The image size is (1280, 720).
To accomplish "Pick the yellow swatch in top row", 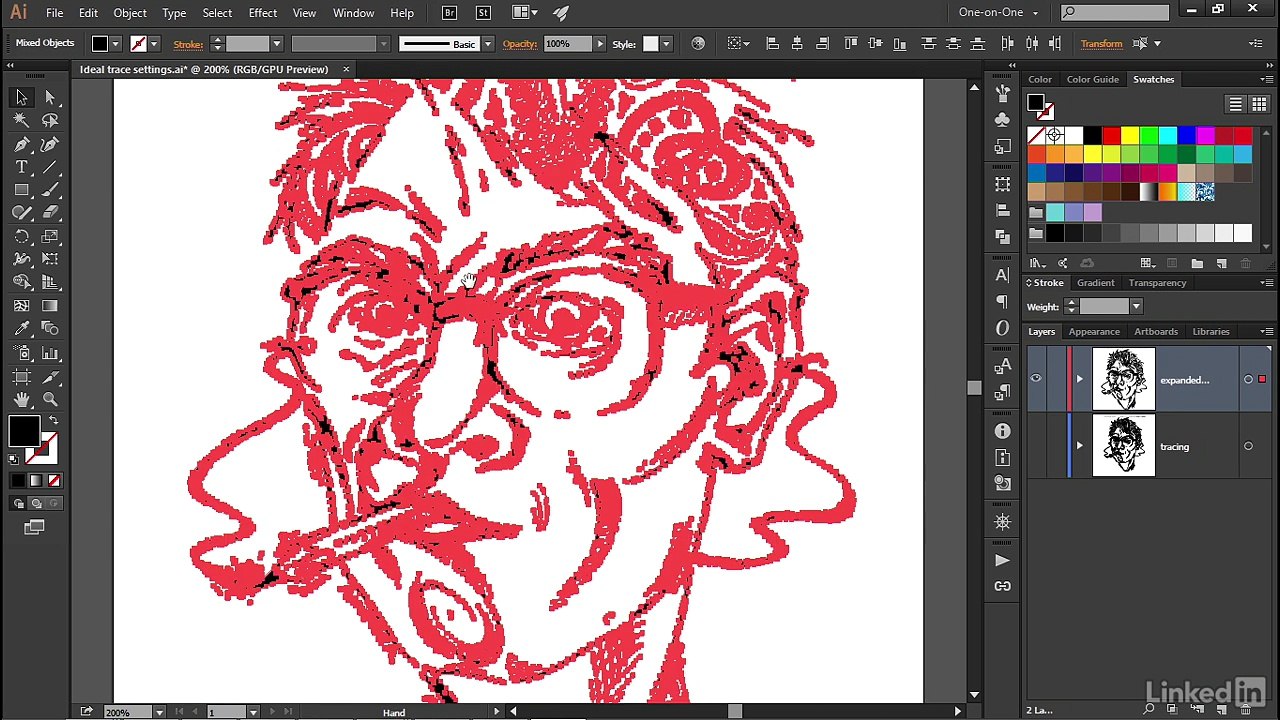I will click(1130, 135).
